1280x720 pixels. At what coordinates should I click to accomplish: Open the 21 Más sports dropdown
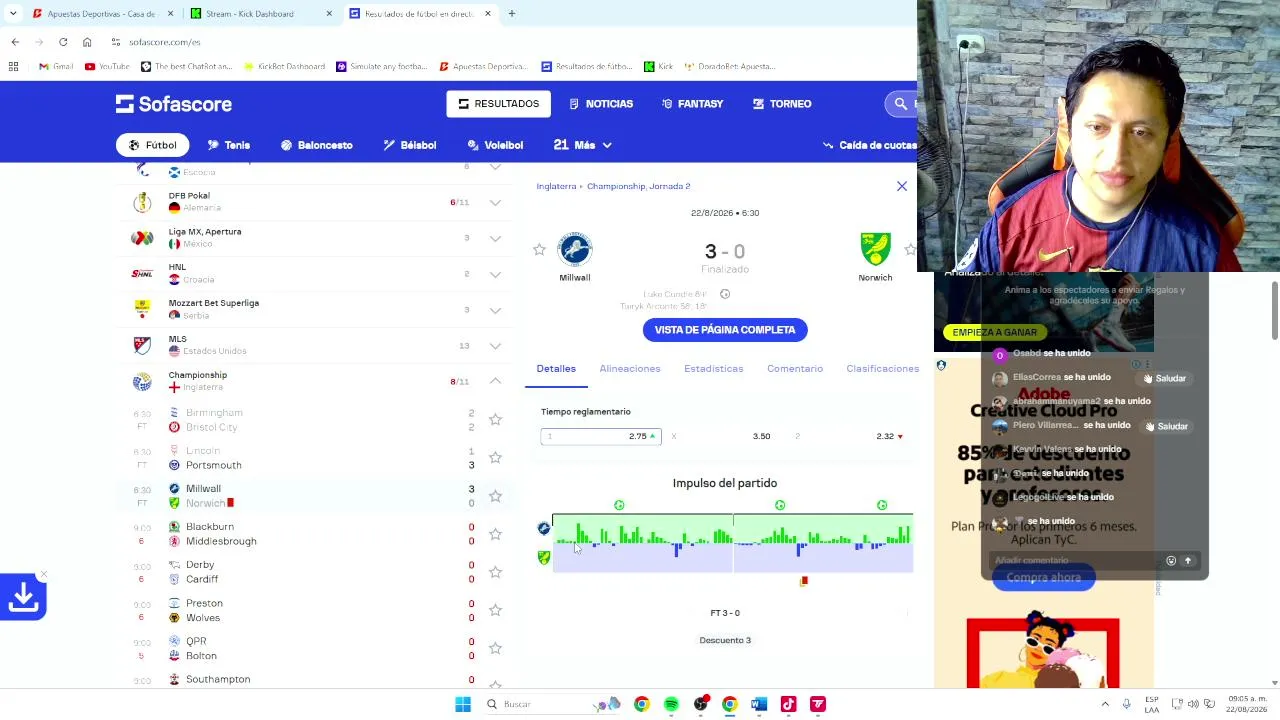(x=582, y=145)
